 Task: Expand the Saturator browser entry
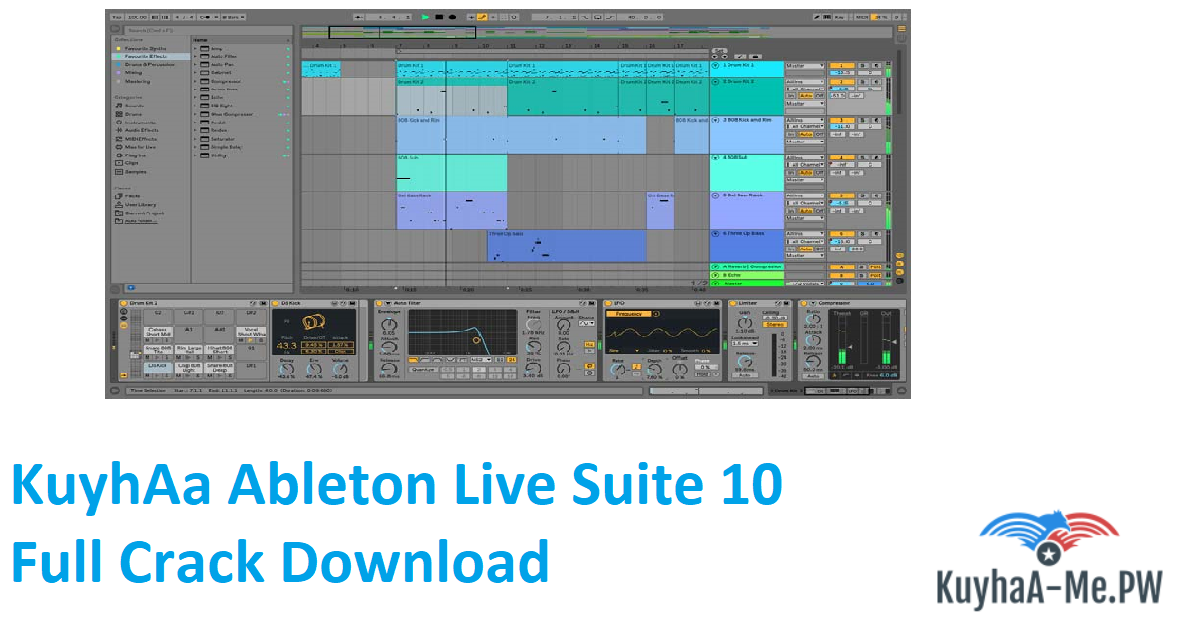[x=196, y=138]
